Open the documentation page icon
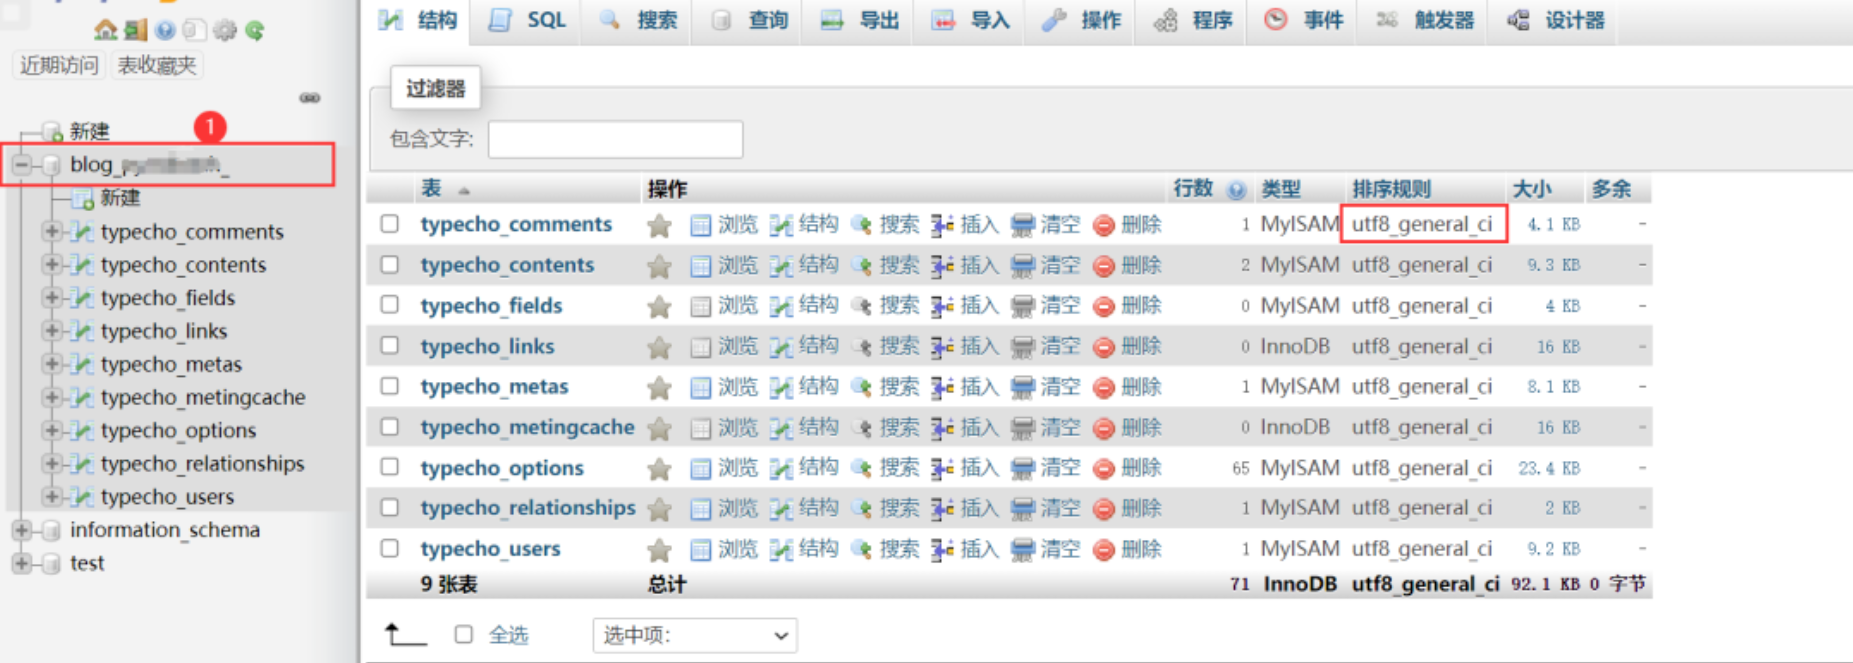This screenshot has height=663, width=1853. coord(194,30)
